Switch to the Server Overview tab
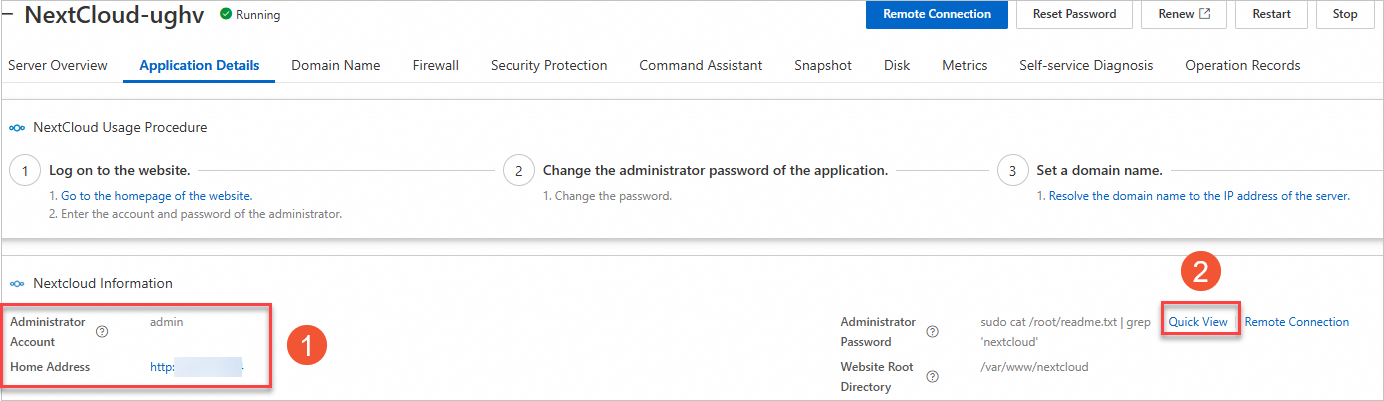 pos(58,65)
